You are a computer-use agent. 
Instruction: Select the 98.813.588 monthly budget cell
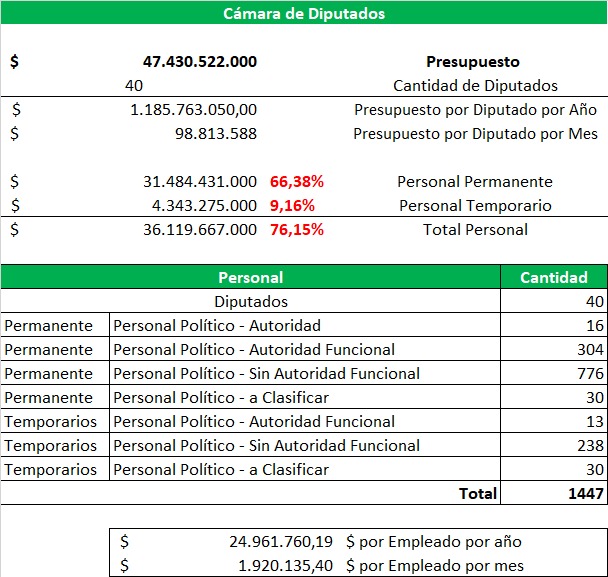(216, 134)
